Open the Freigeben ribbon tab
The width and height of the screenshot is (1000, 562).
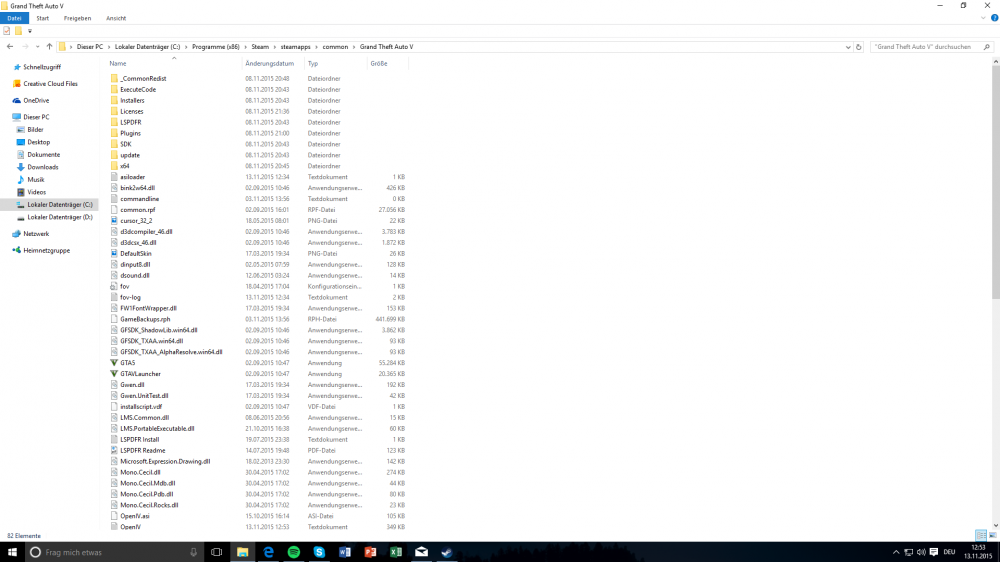77,18
